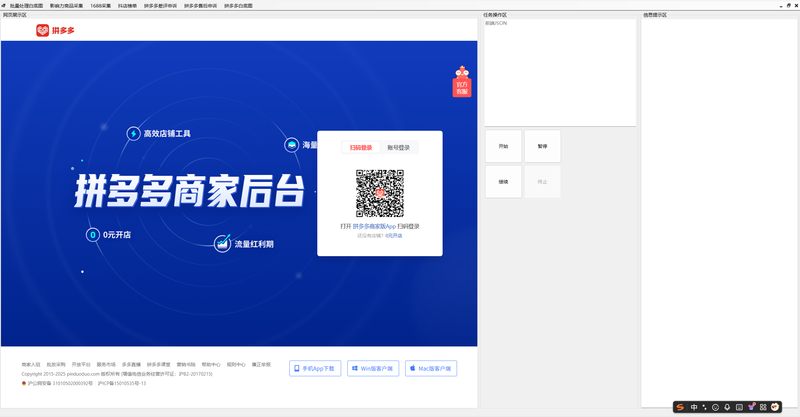
Task: Open the 开放平台 footer link
Action: click(x=81, y=364)
